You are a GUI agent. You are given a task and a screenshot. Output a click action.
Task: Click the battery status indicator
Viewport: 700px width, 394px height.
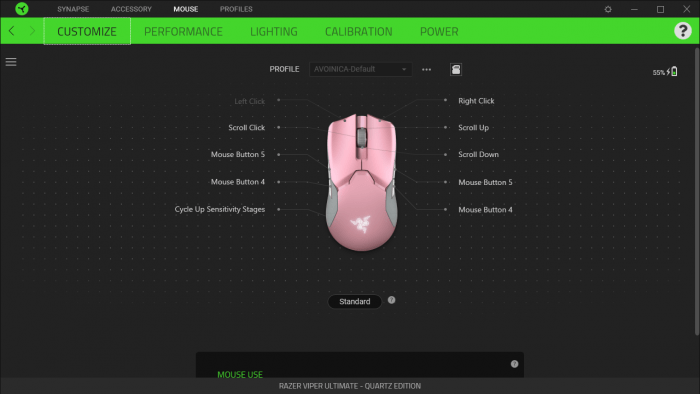point(665,72)
